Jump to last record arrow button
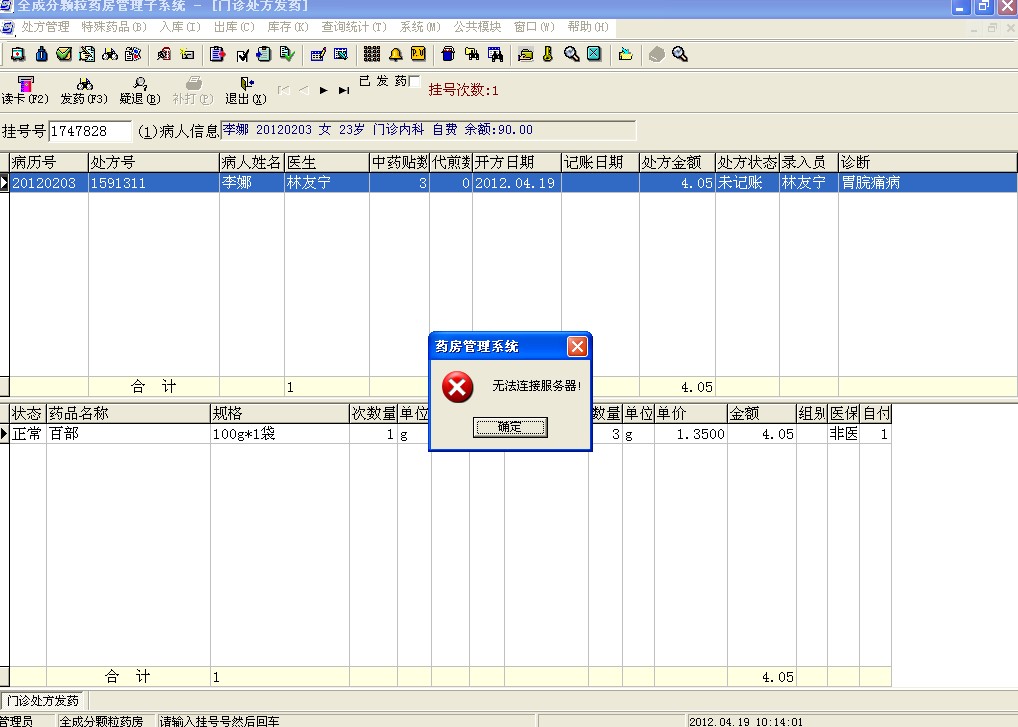Viewport: 1018px width, 727px height. [343, 90]
